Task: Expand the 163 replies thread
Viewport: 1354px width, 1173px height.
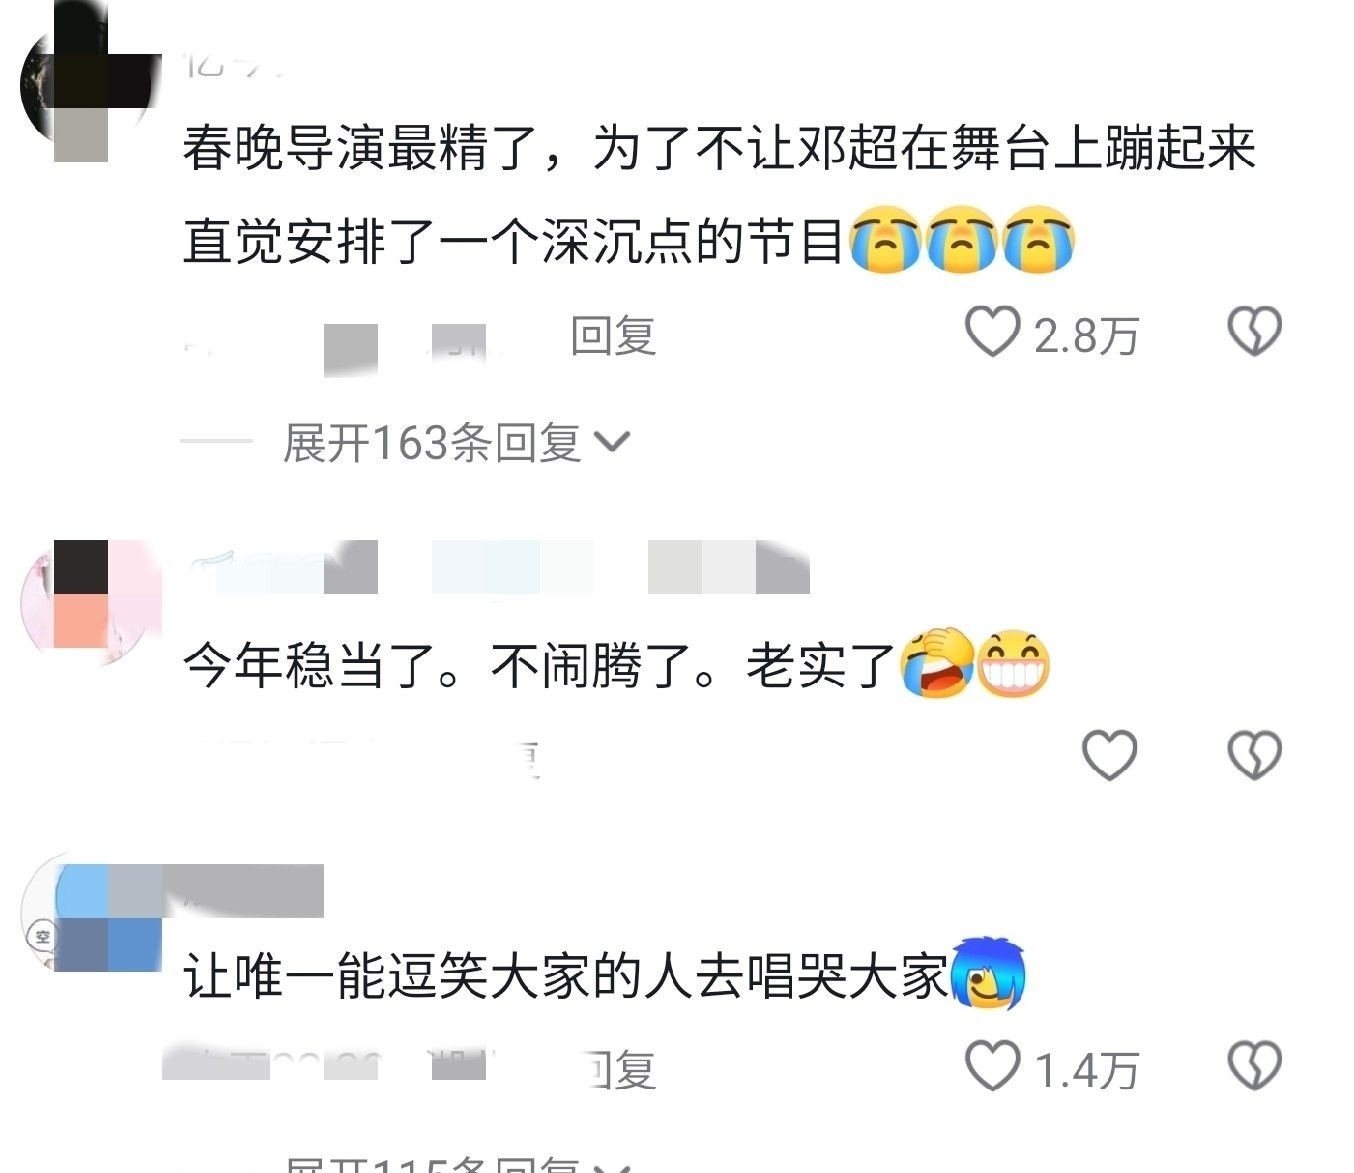Action: [x=456, y=442]
